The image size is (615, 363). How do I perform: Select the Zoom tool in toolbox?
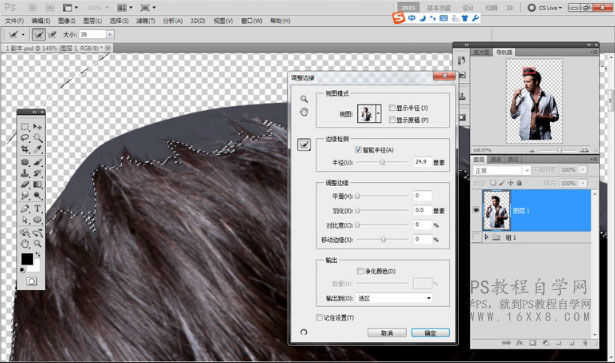(38, 244)
